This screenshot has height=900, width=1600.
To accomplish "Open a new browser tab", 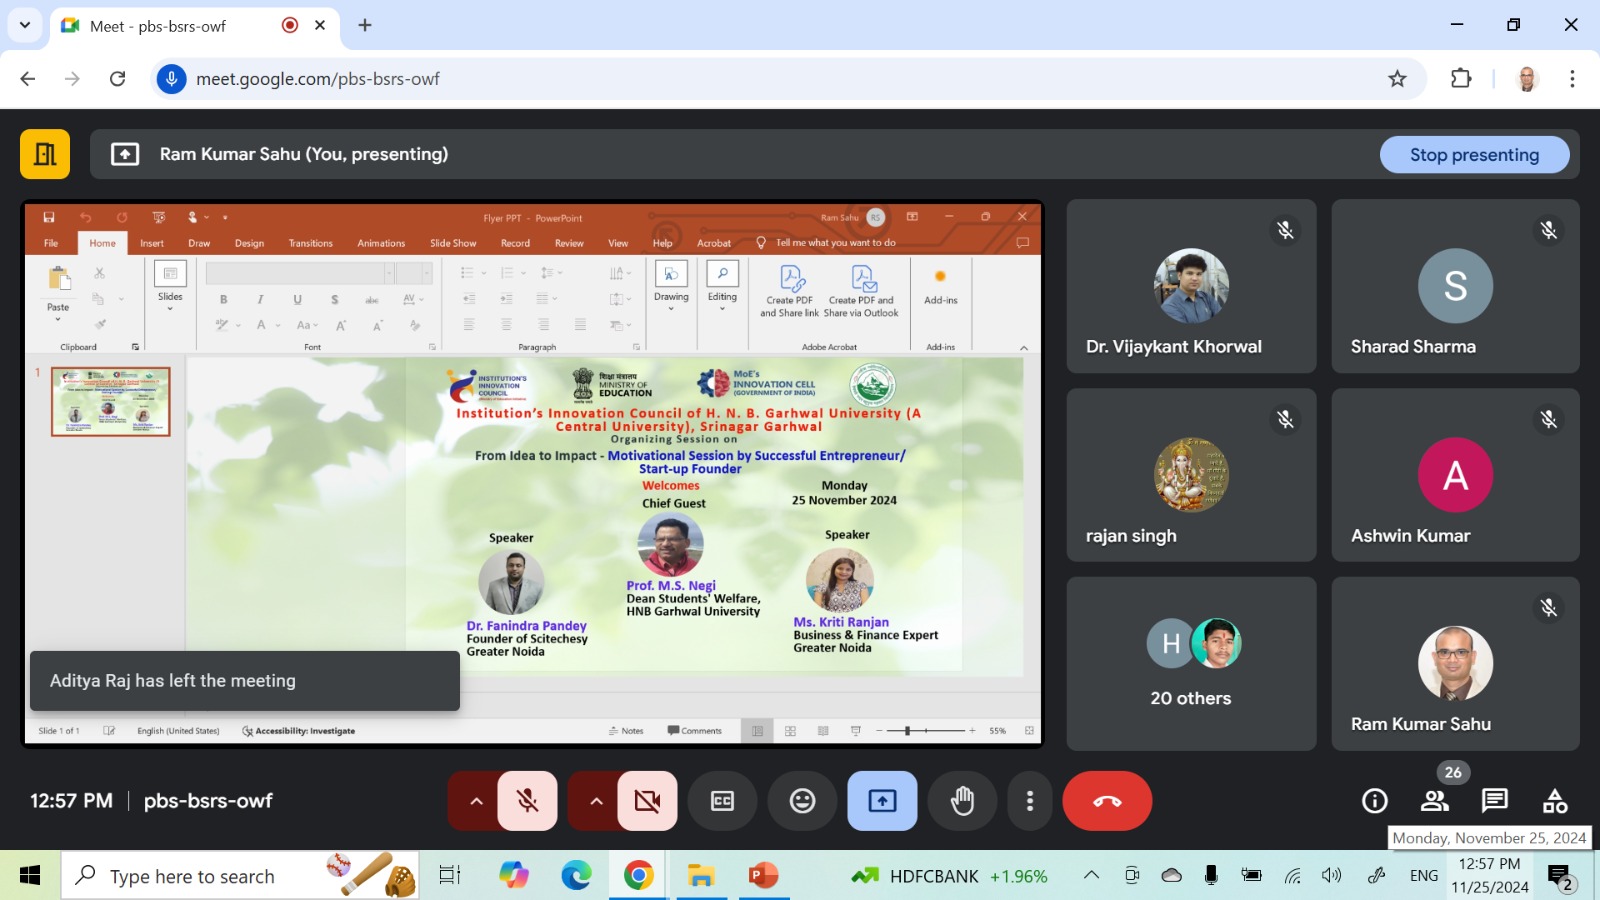I will coord(365,26).
